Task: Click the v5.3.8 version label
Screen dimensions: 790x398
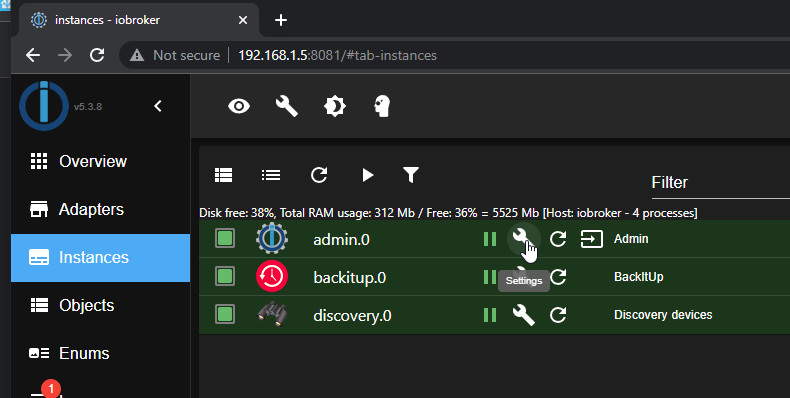Action: 88,107
